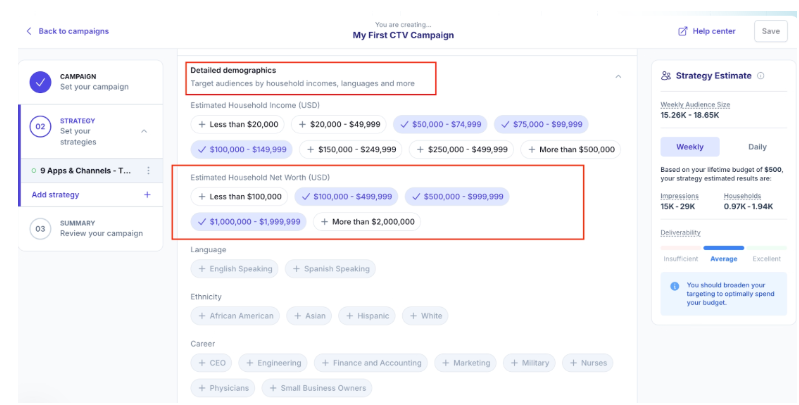
Task: Click the My First CTV Campaign title
Action: [x=403, y=35]
